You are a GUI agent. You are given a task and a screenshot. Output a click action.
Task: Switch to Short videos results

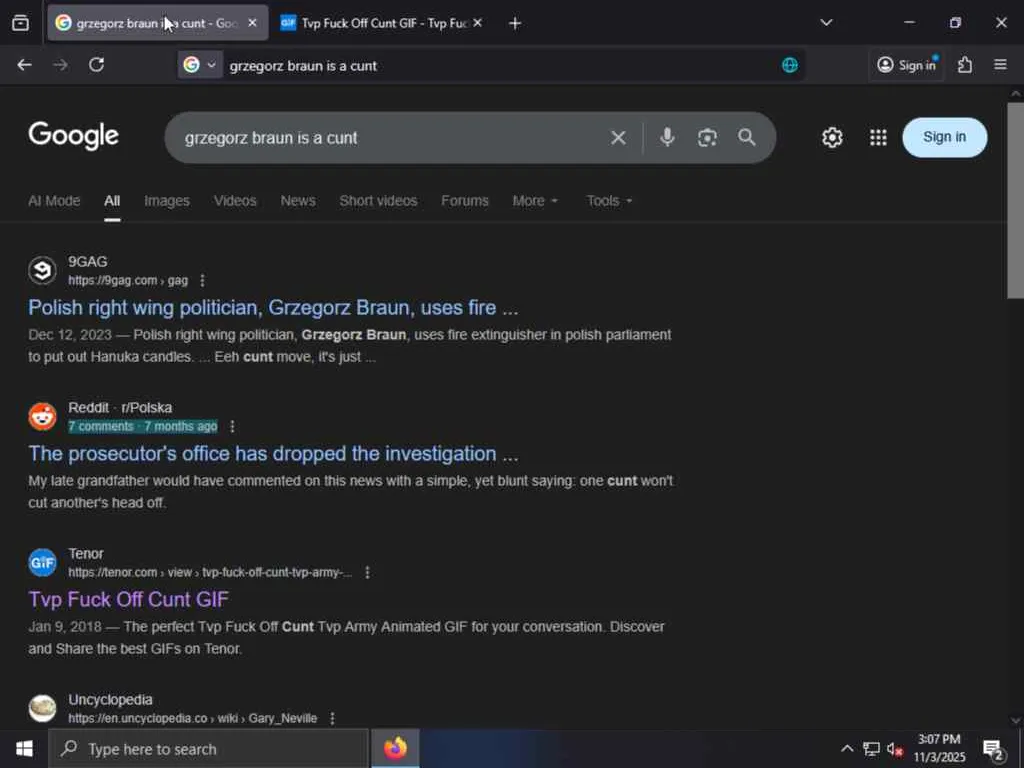tap(378, 201)
